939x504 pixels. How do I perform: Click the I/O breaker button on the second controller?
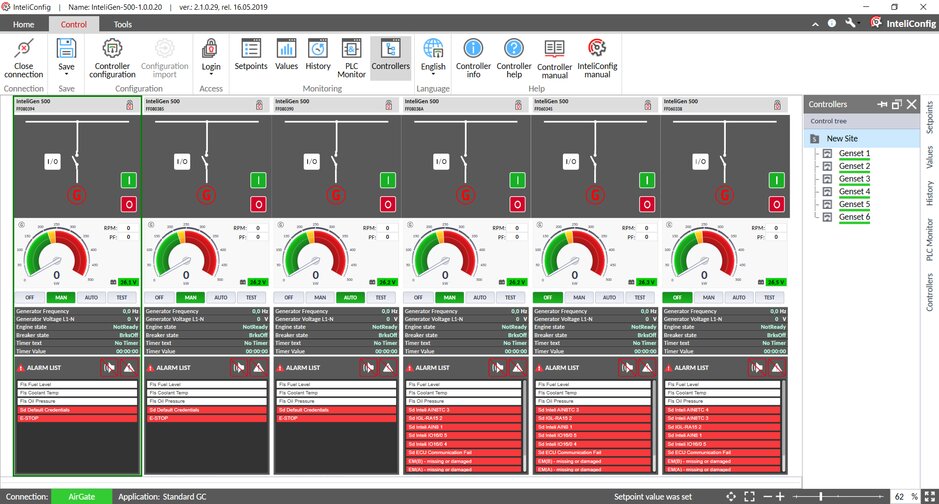182,162
